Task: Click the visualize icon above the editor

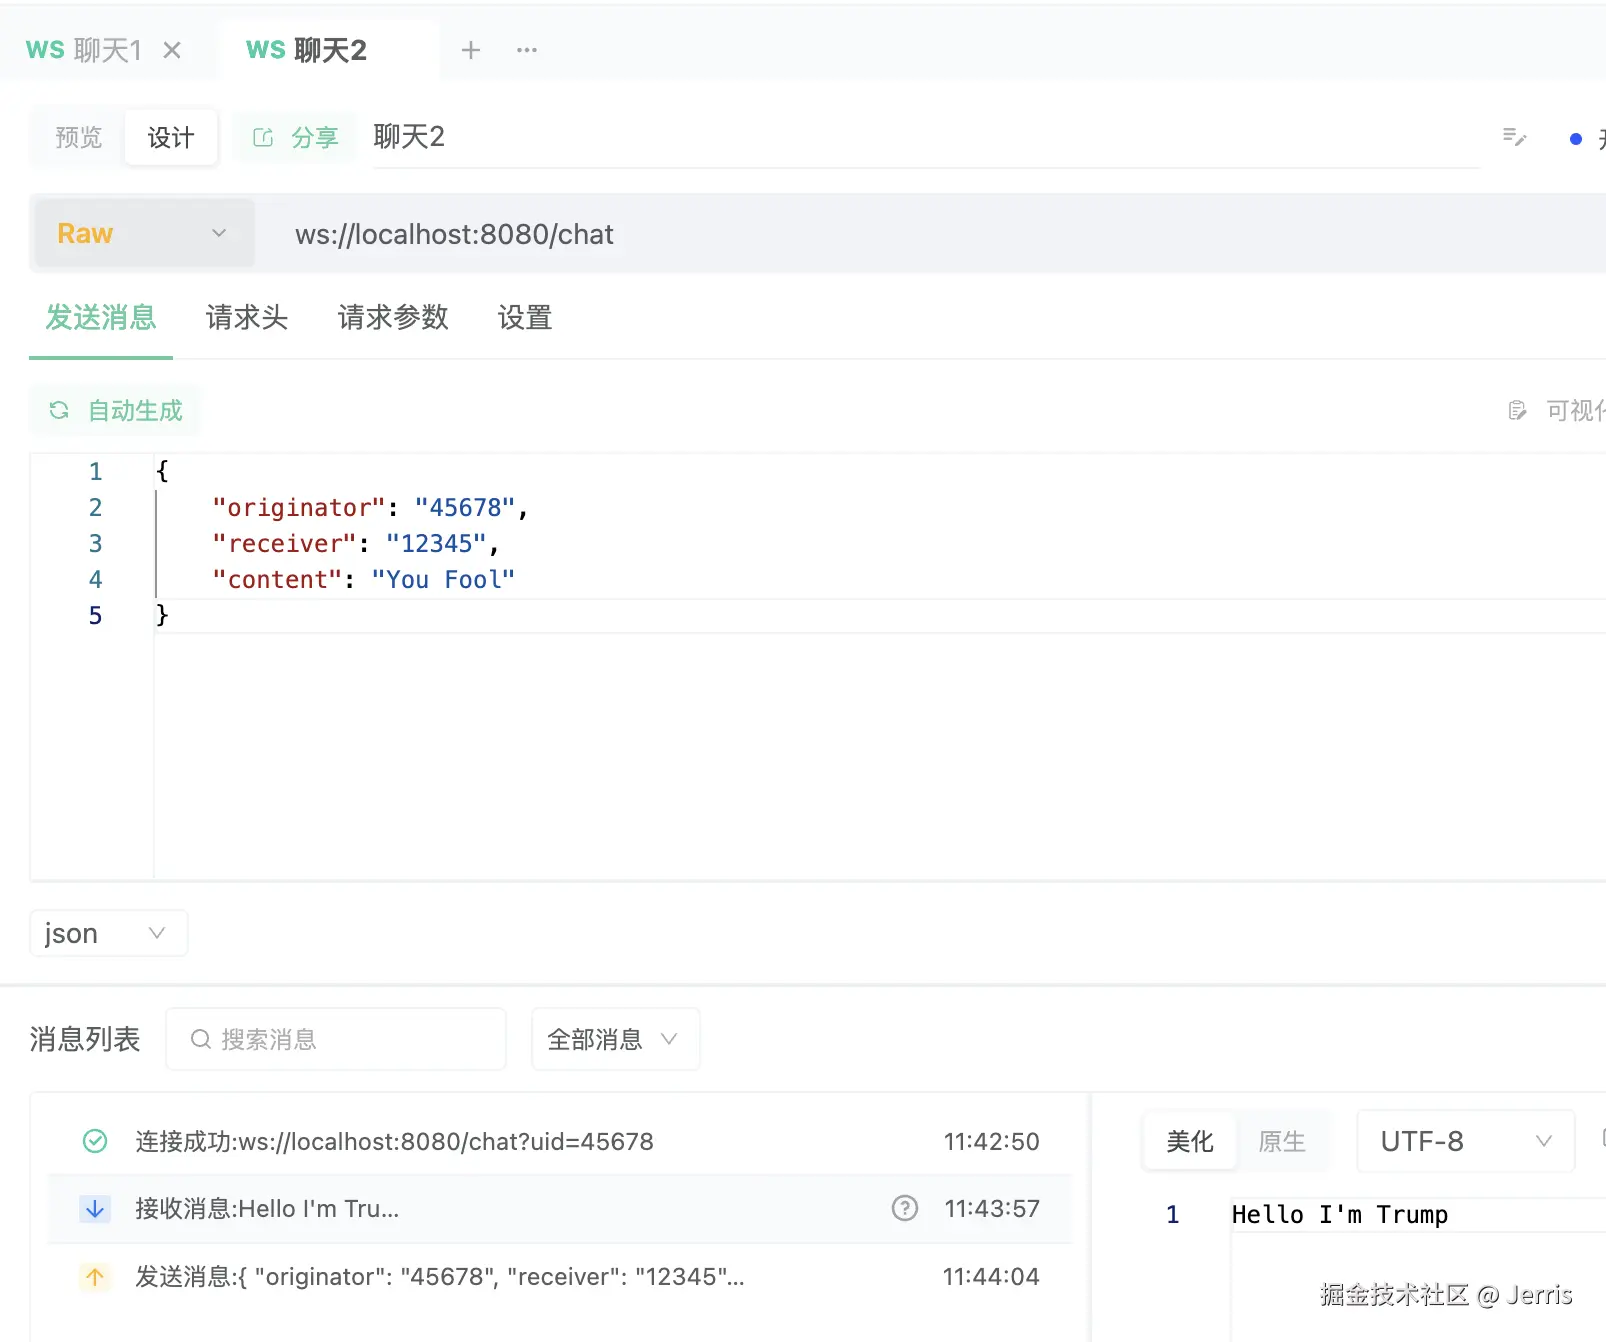Action: (x=1517, y=410)
